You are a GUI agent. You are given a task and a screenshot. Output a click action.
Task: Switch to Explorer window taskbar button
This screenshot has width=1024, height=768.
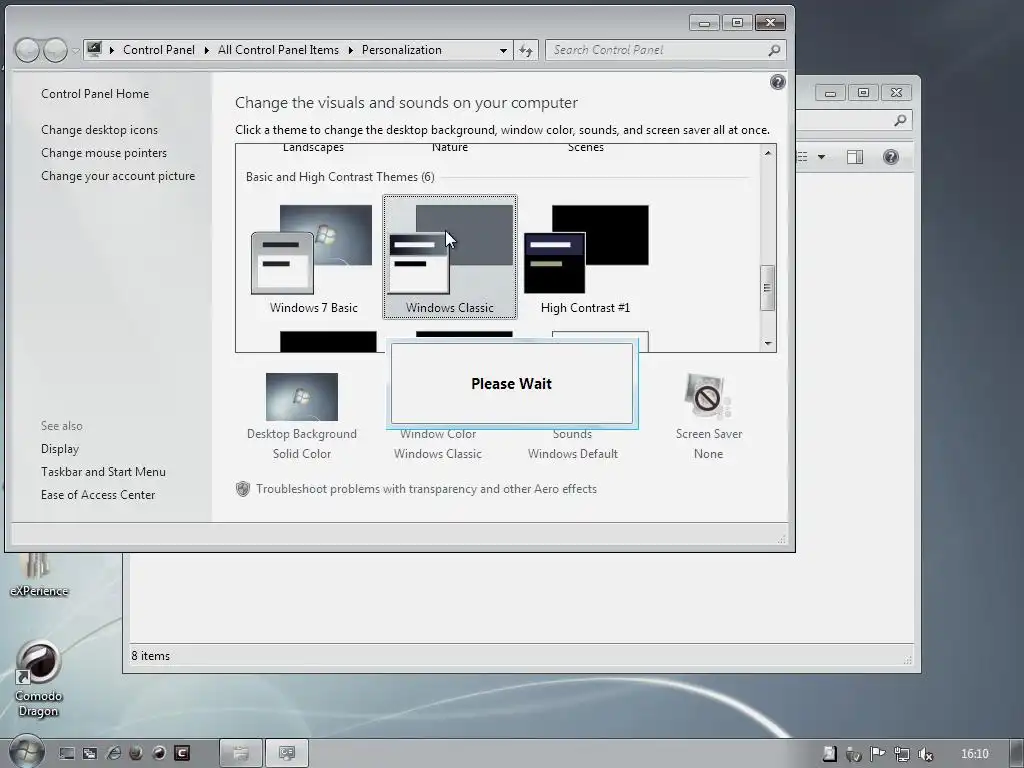click(x=241, y=753)
